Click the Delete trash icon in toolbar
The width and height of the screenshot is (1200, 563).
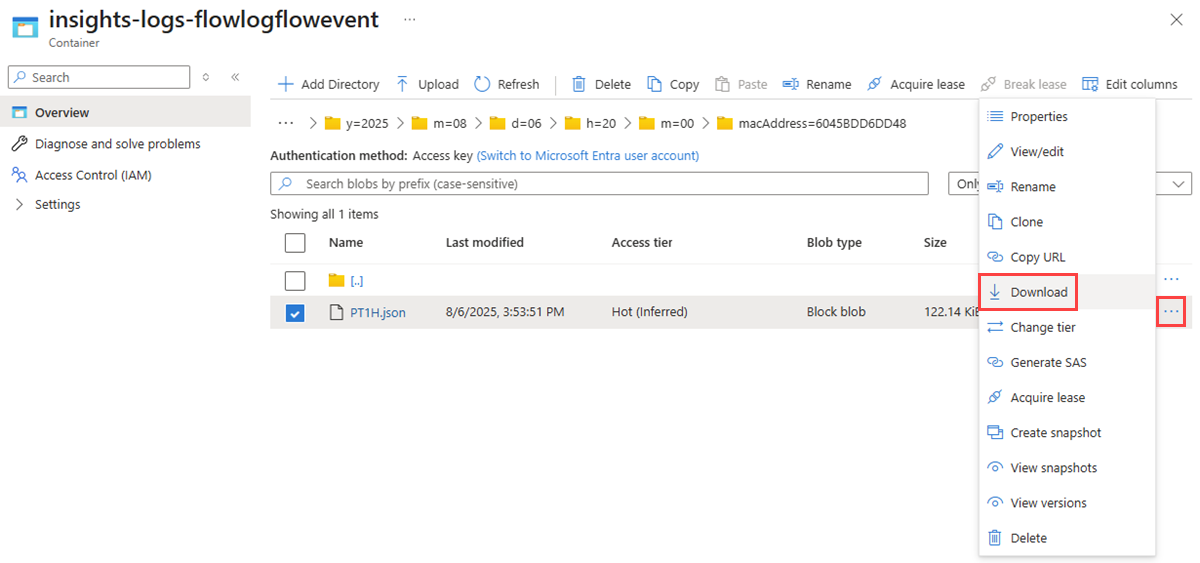[578, 84]
